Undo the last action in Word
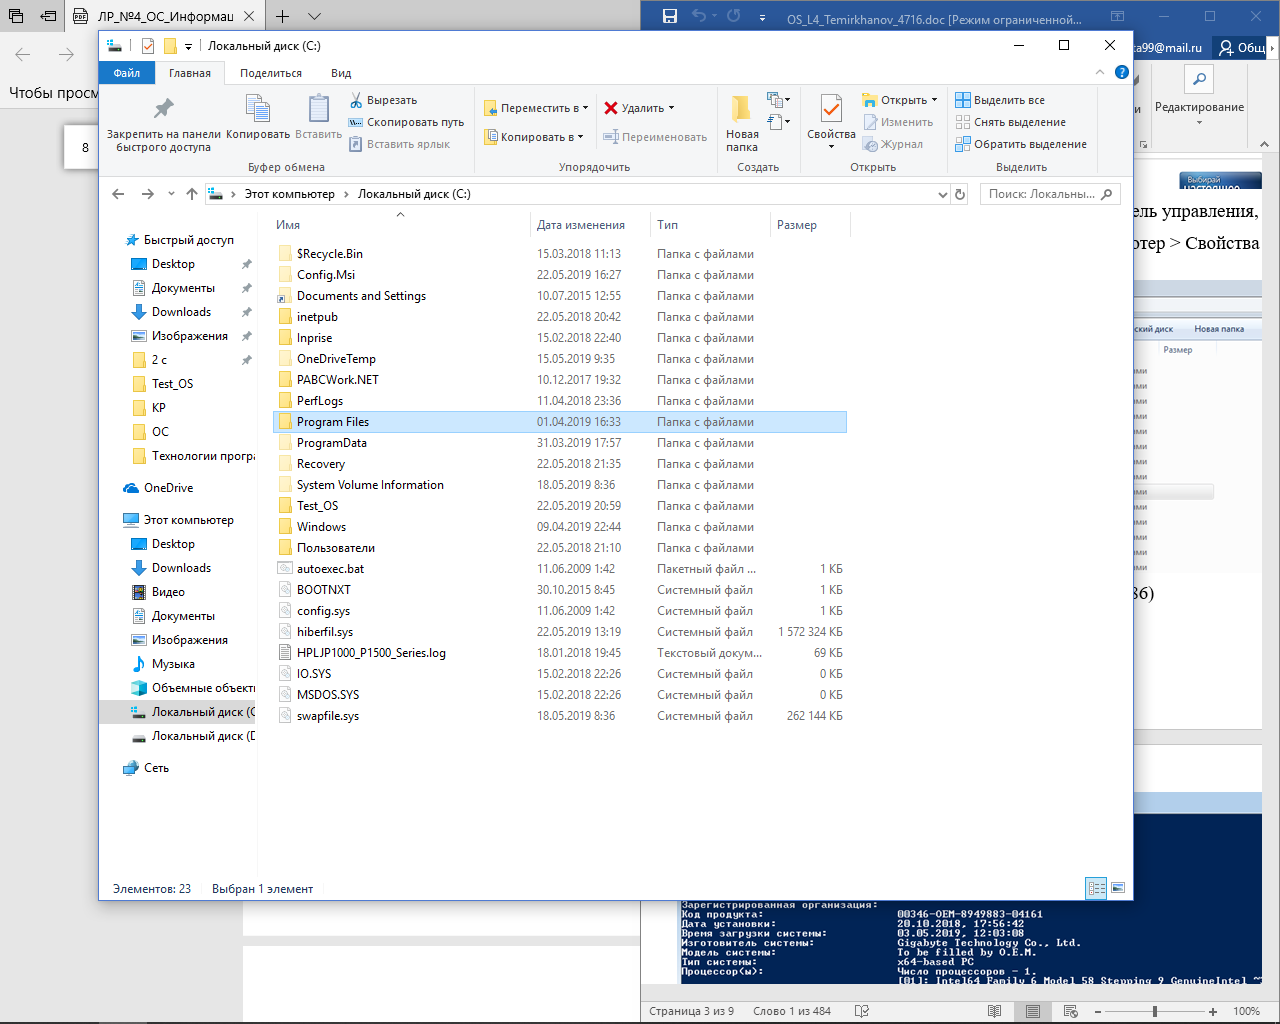The image size is (1280, 1024). (699, 16)
